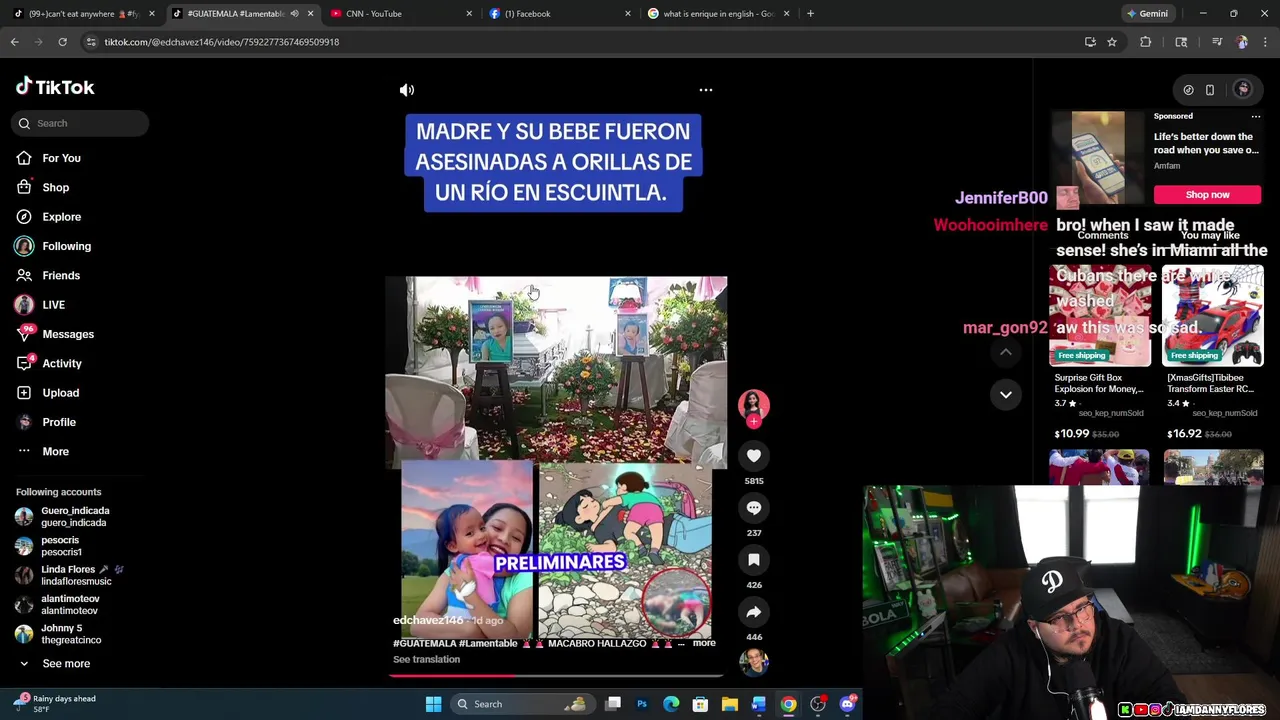The height and width of the screenshot is (720, 1280).
Task: Go to next video down arrow
Action: pyautogui.click(x=1006, y=395)
